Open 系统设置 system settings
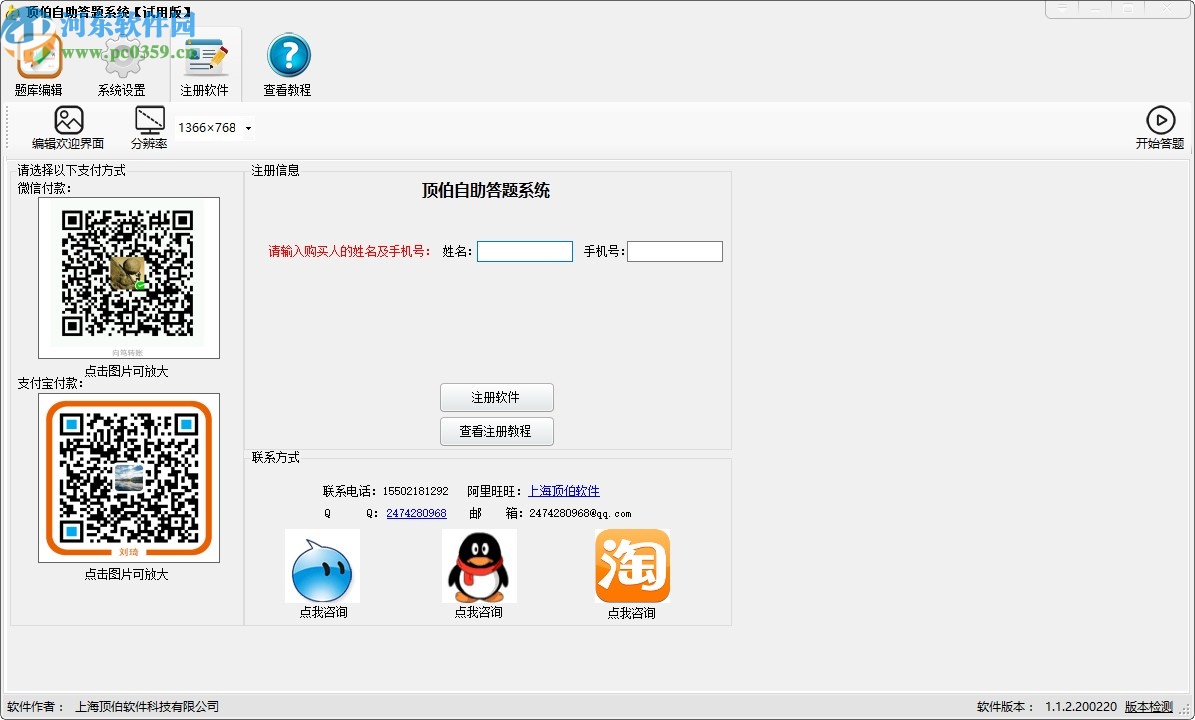Viewport: 1195px width, 720px height. point(122,63)
